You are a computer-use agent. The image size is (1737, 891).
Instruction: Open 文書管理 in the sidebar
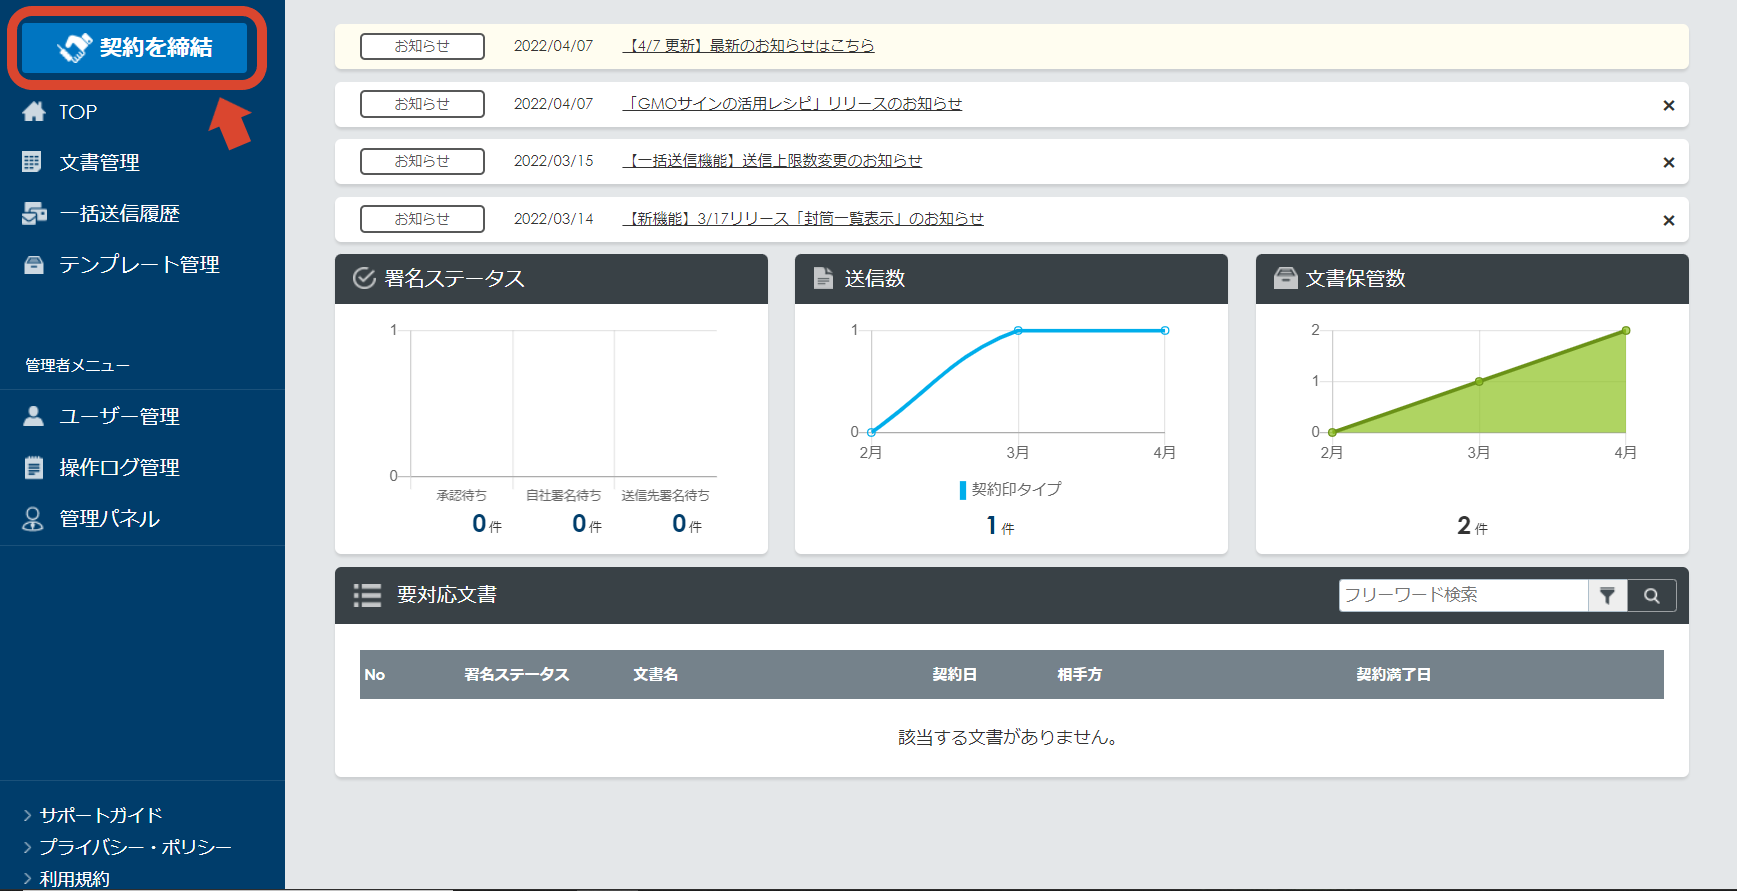(x=99, y=162)
